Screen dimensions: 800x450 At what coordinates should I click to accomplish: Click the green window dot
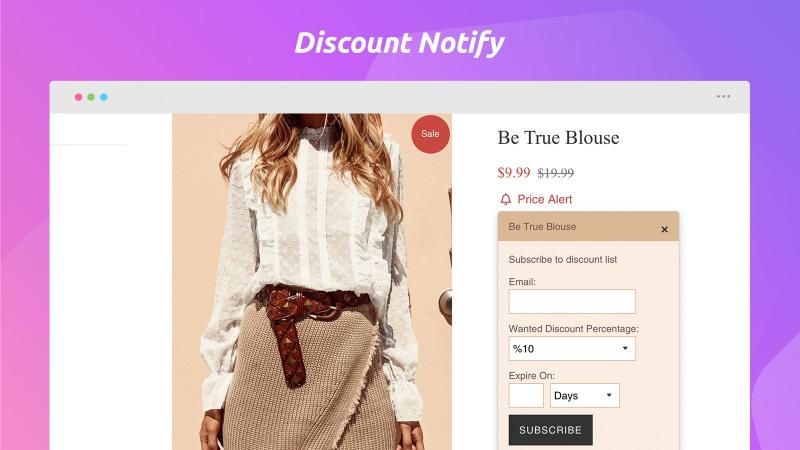tap(91, 97)
